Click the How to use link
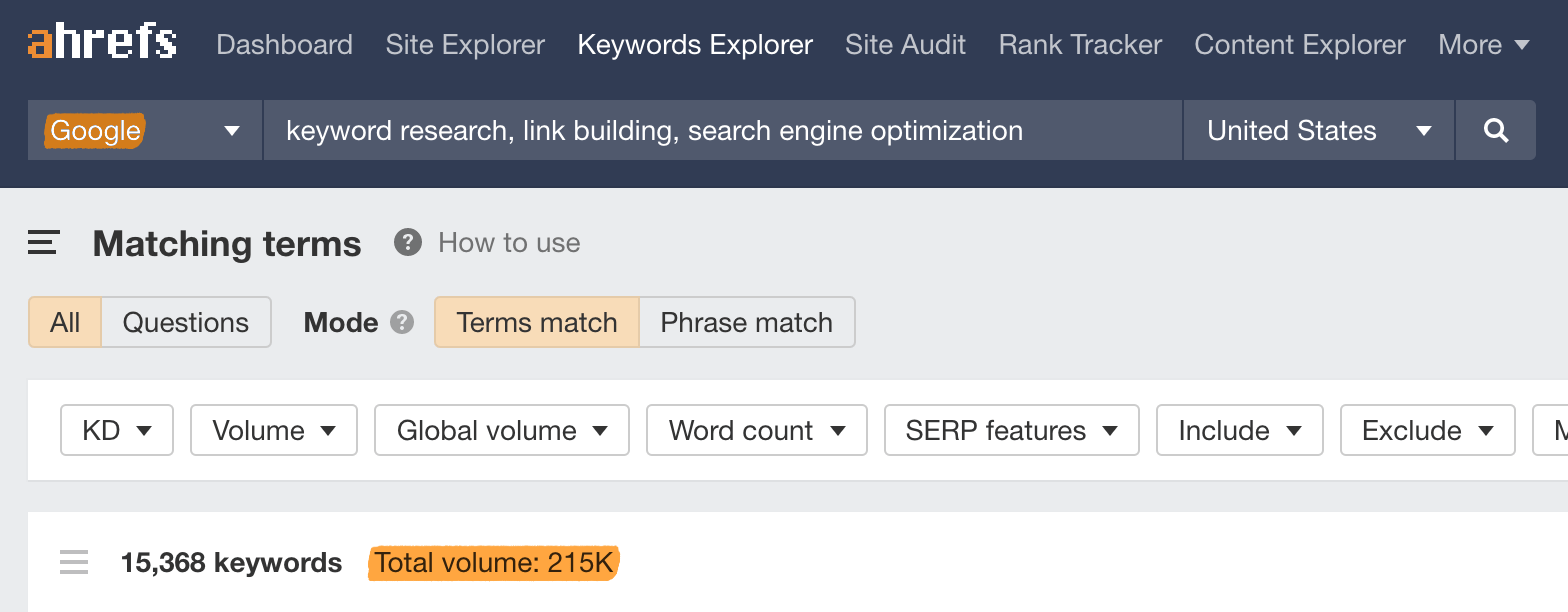Screen dimensions: 1568x612 click(x=509, y=243)
